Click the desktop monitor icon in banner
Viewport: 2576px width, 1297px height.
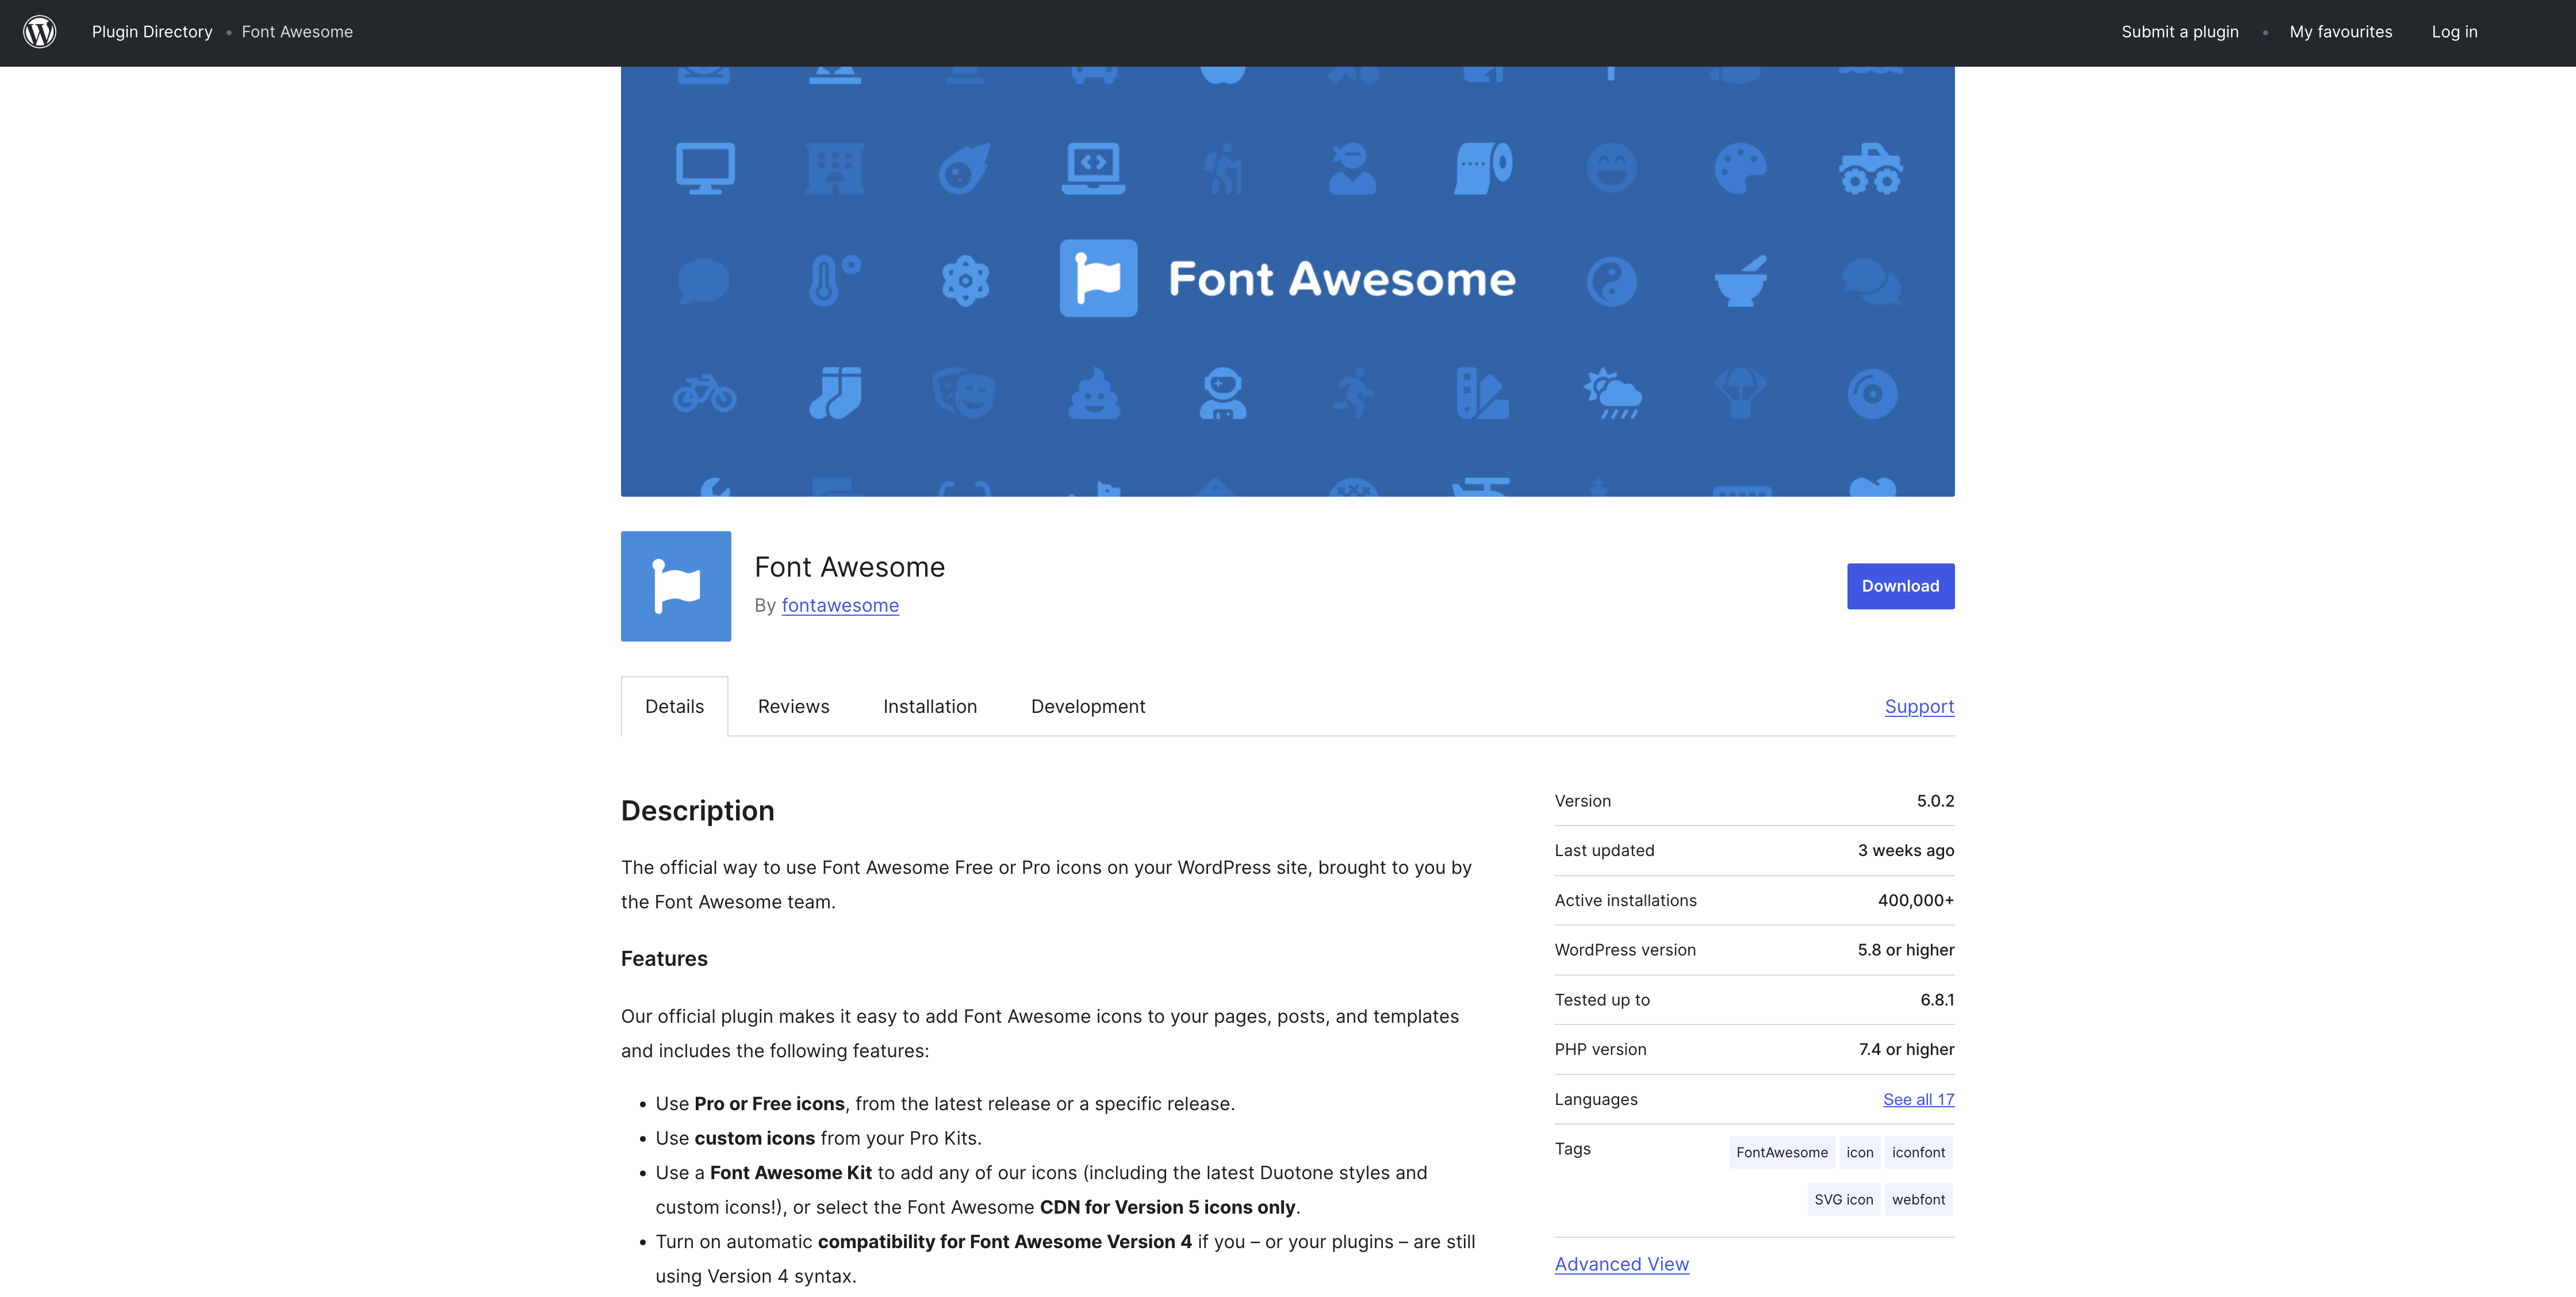tap(705, 168)
